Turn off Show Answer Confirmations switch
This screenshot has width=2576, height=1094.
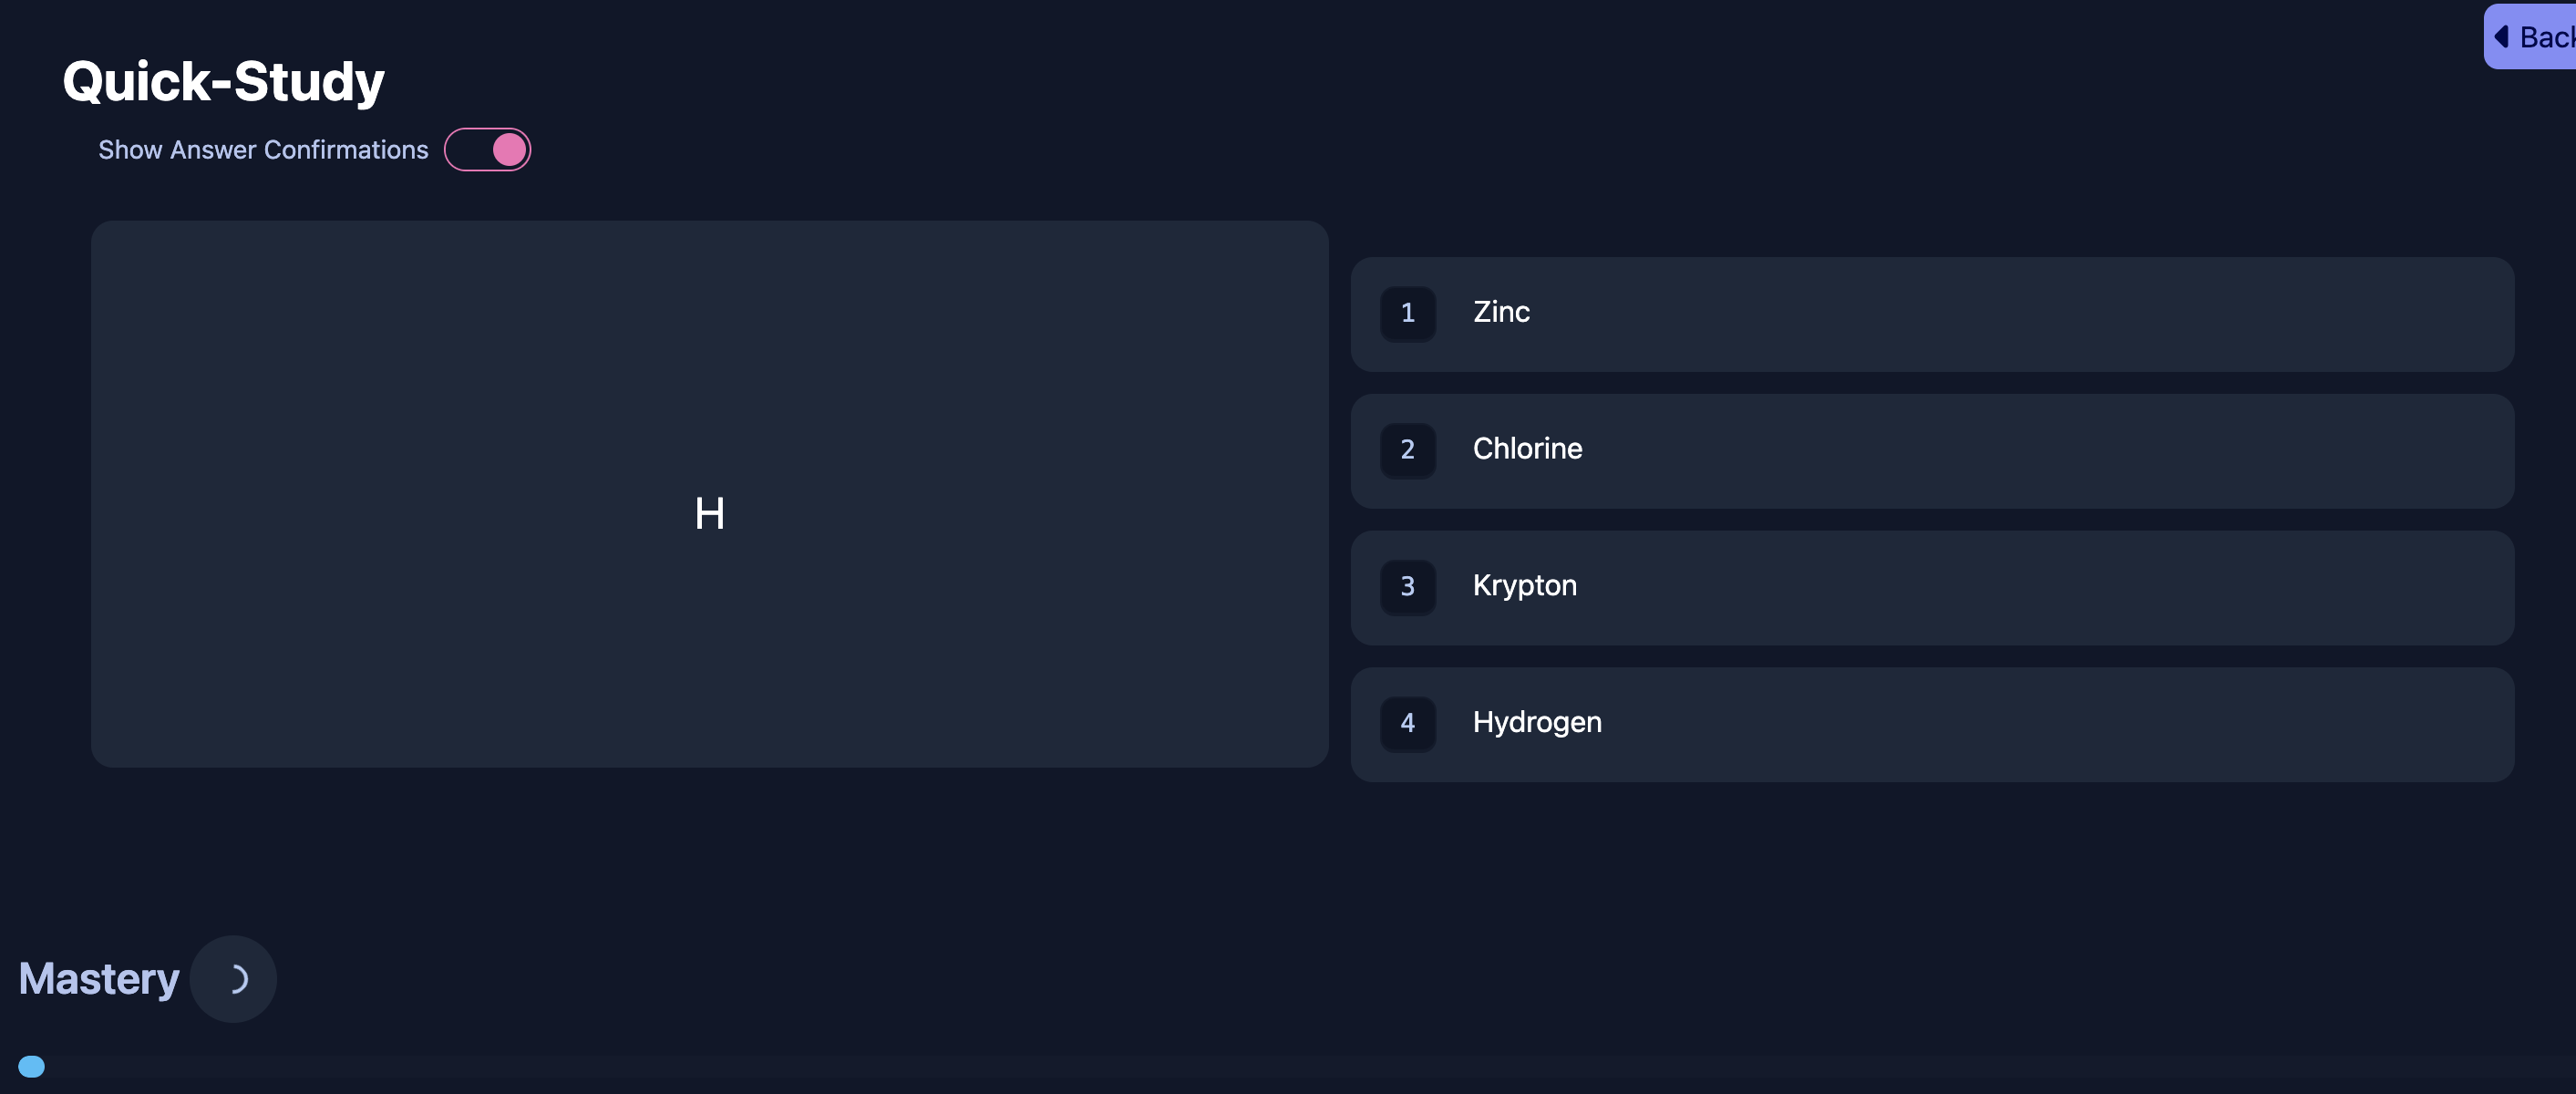(487, 150)
